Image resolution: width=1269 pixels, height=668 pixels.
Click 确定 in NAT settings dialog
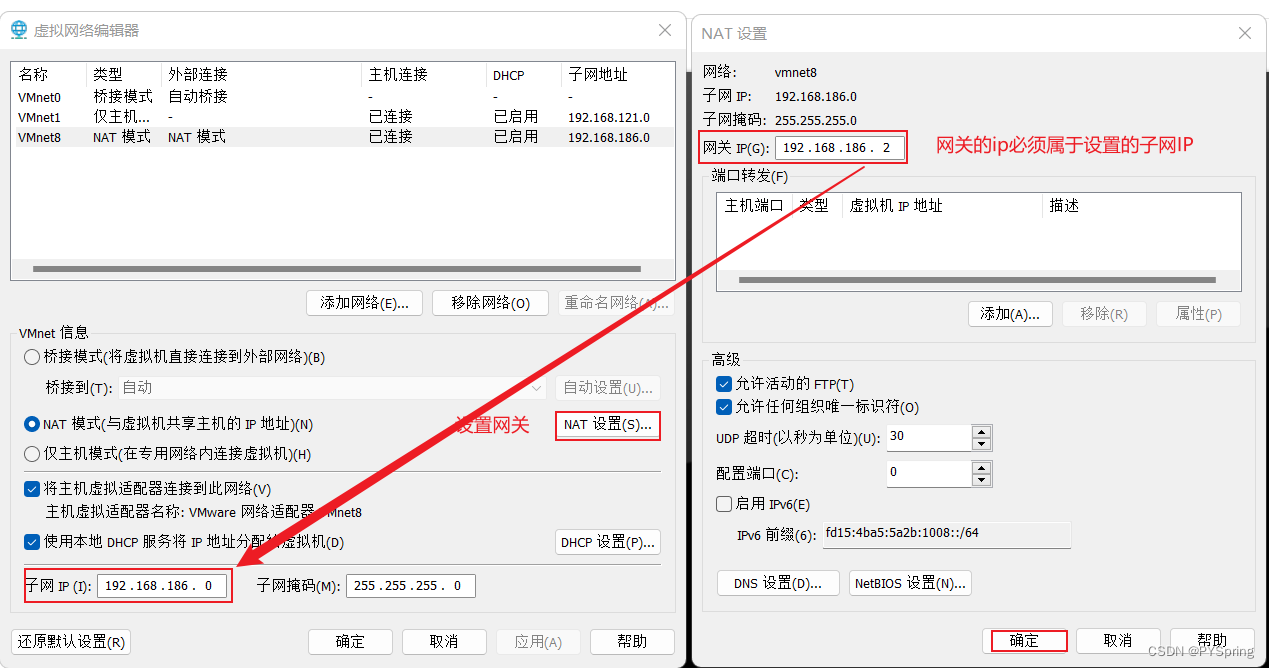click(1024, 641)
